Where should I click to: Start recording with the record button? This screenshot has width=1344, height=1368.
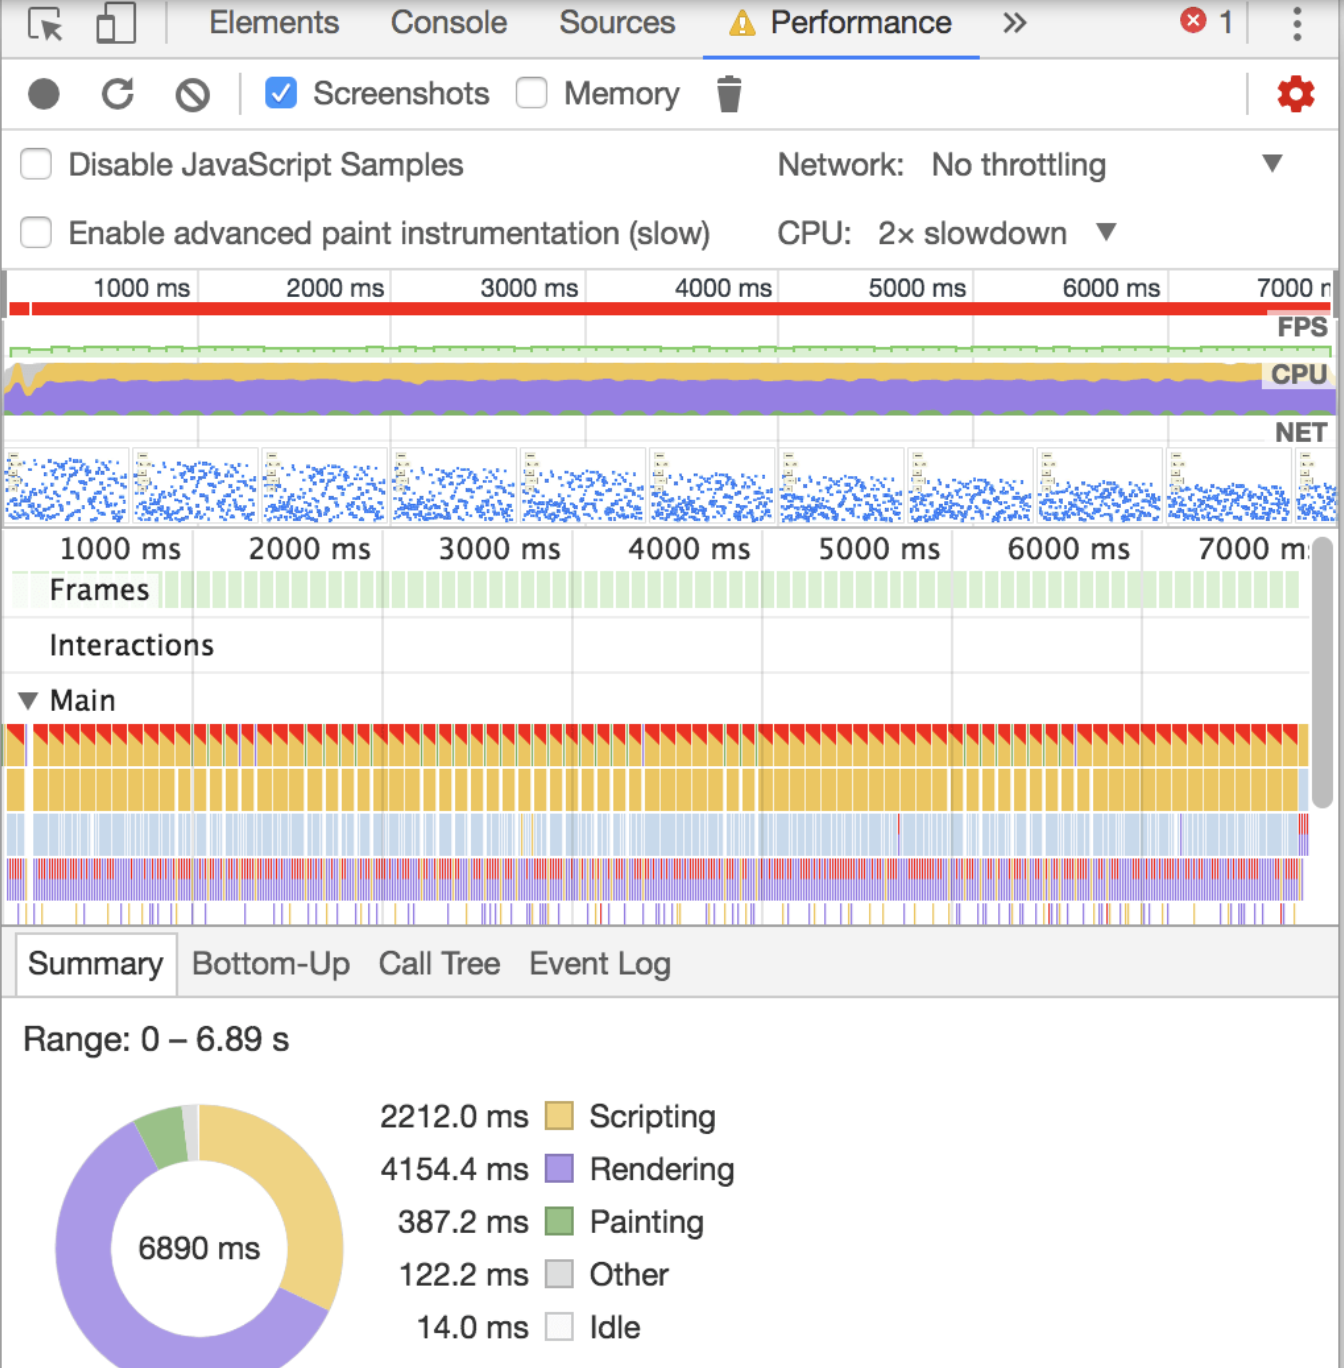43,94
